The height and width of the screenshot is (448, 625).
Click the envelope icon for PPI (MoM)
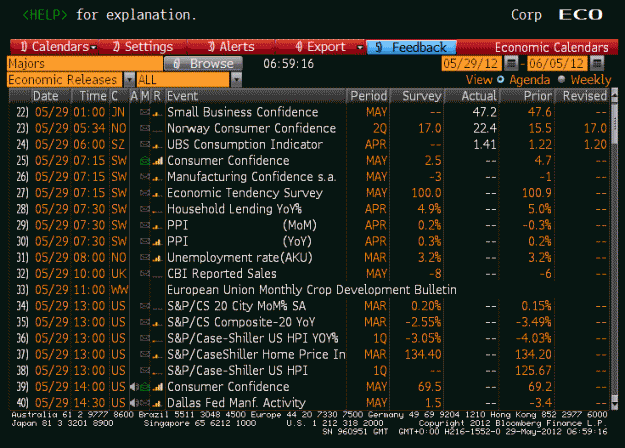click(145, 225)
